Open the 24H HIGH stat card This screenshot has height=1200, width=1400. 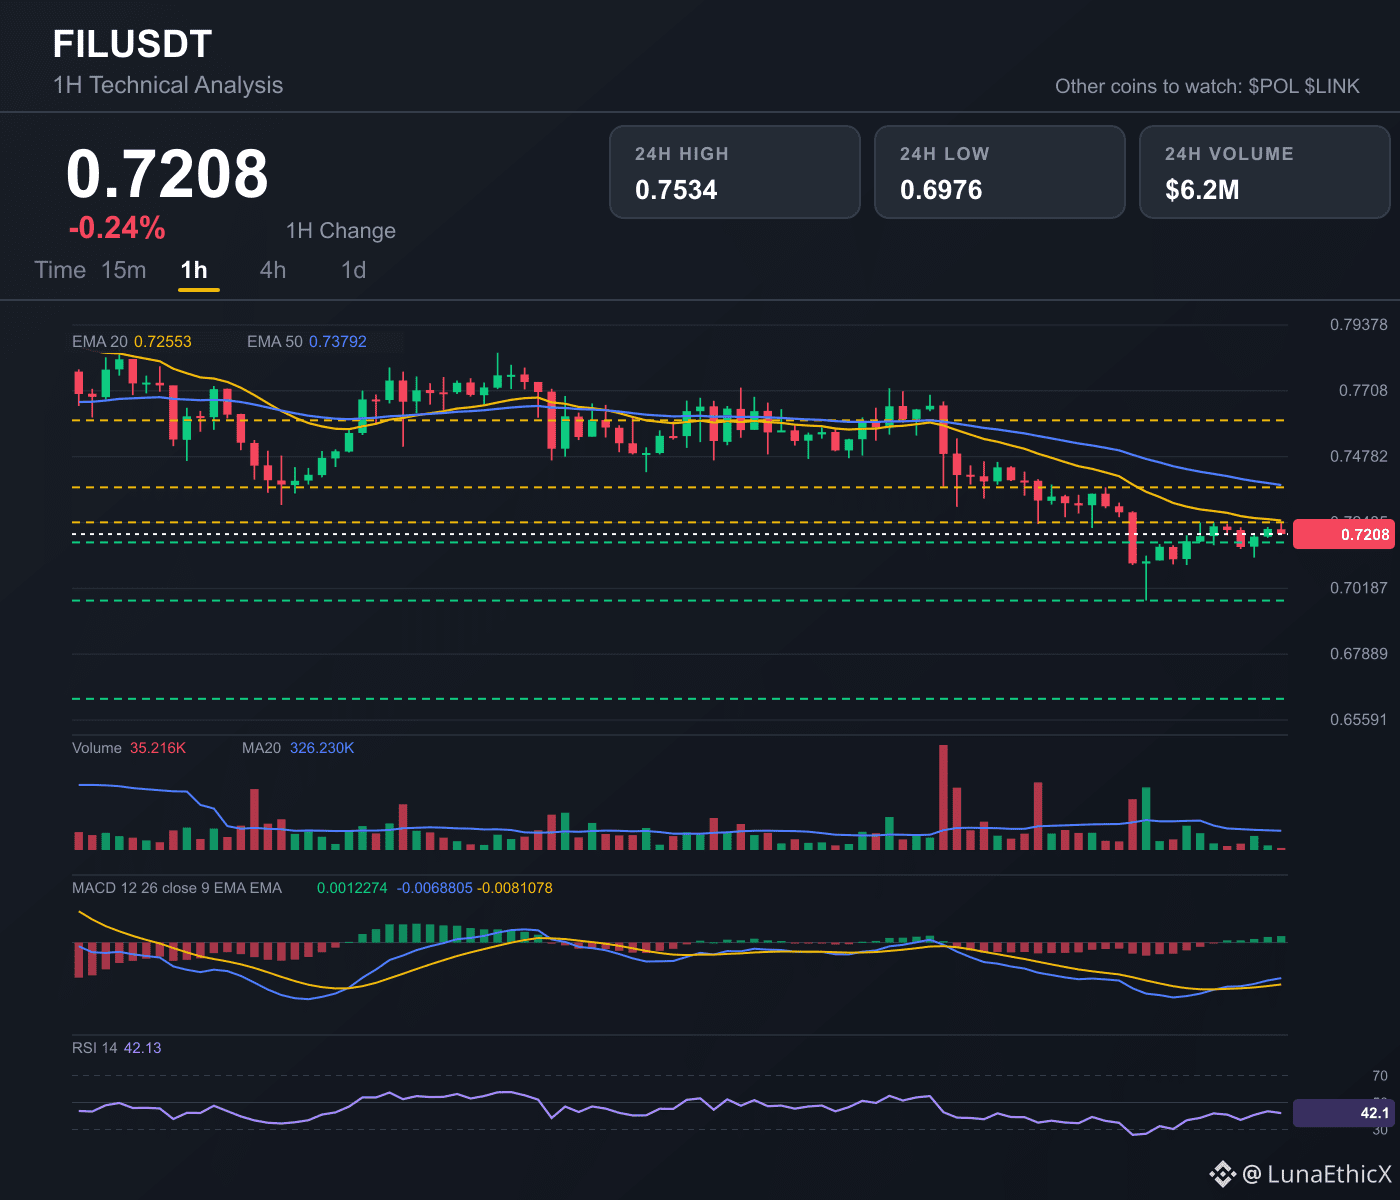[735, 172]
